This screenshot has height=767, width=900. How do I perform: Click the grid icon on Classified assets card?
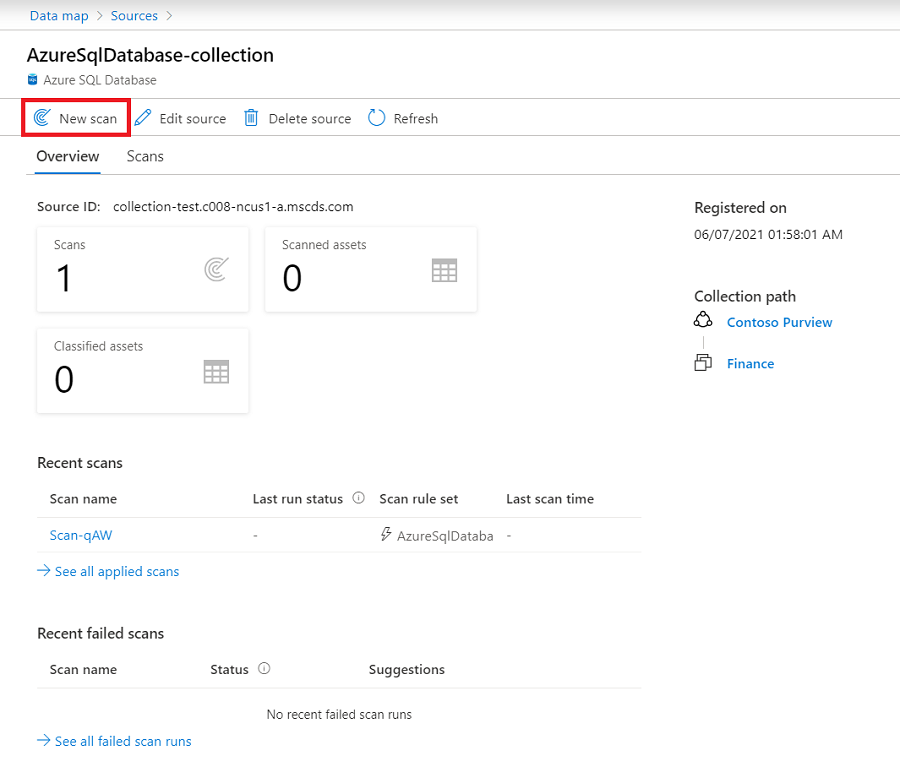pyautogui.click(x=215, y=371)
